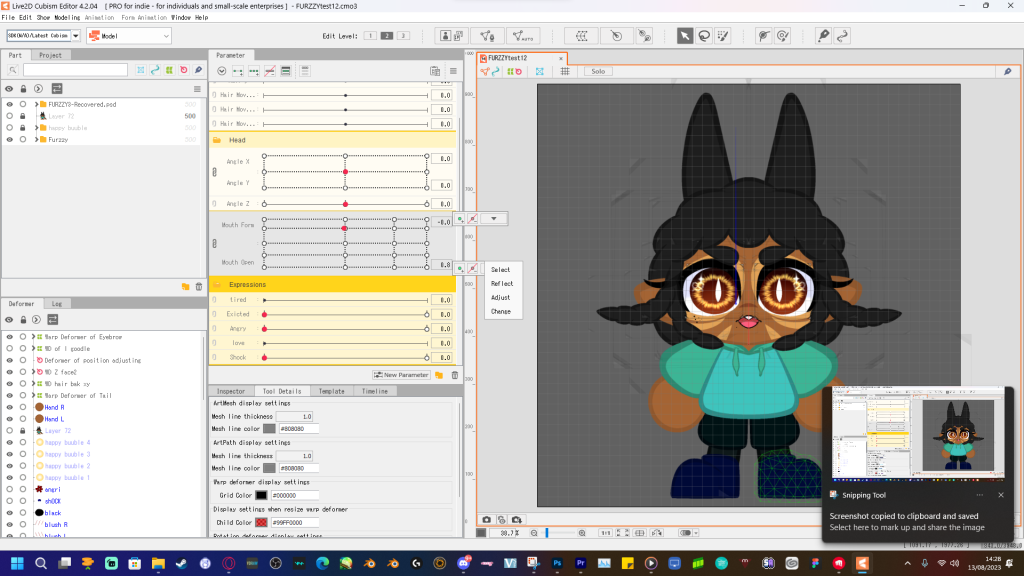1024x576 pixels.
Task: Expand the FURZZY3-Recovered.psd folder
Action: point(37,104)
